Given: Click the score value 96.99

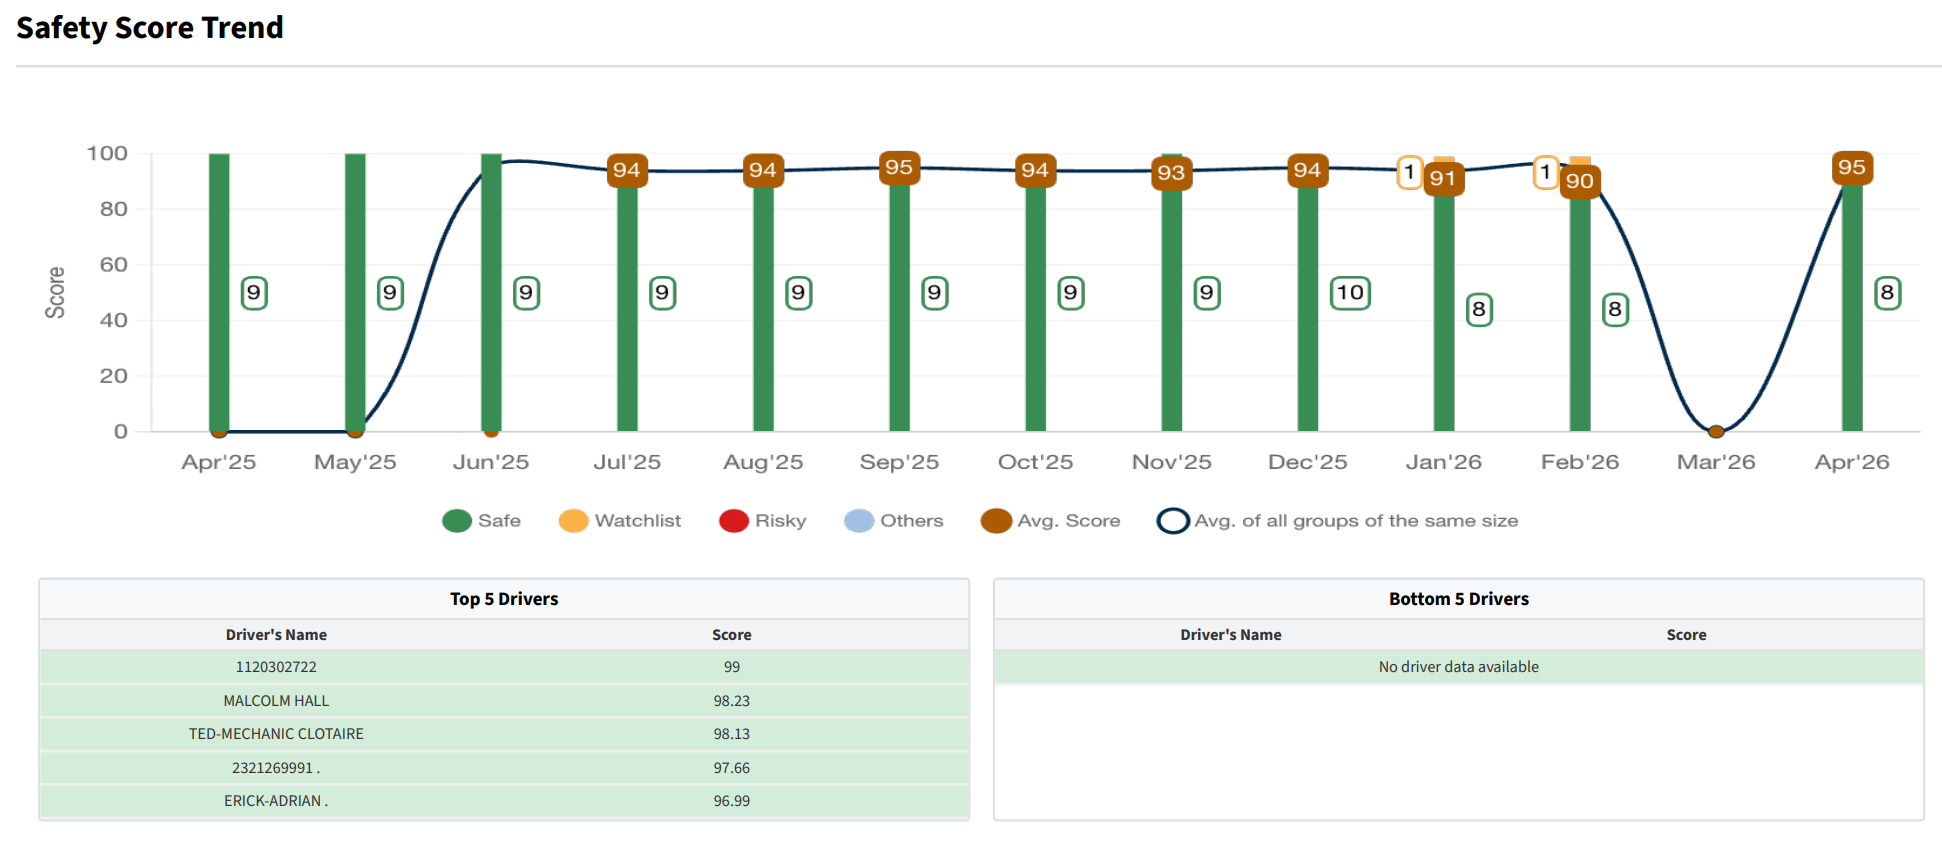Looking at the screenshot, I should point(732,801).
